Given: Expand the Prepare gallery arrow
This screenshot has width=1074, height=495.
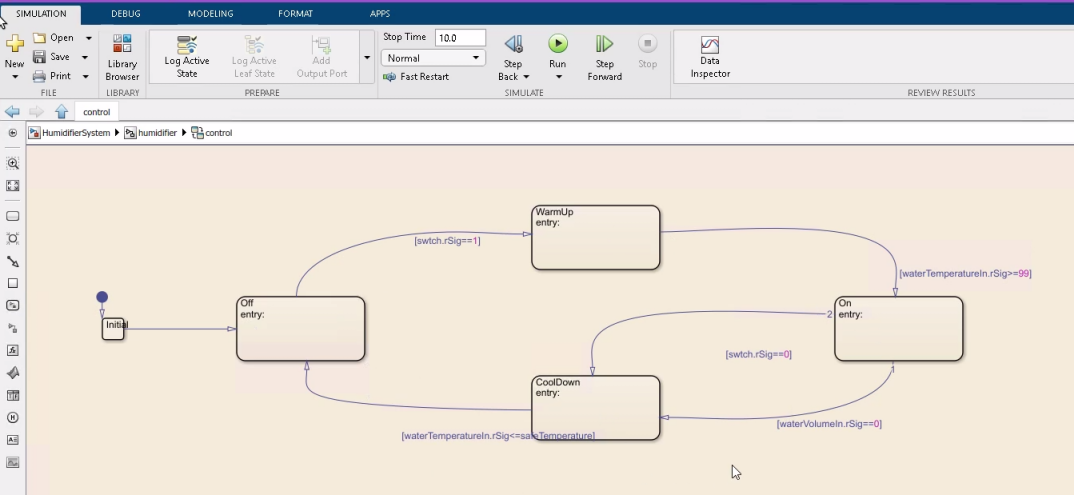Looking at the screenshot, I should pyautogui.click(x=366, y=58).
